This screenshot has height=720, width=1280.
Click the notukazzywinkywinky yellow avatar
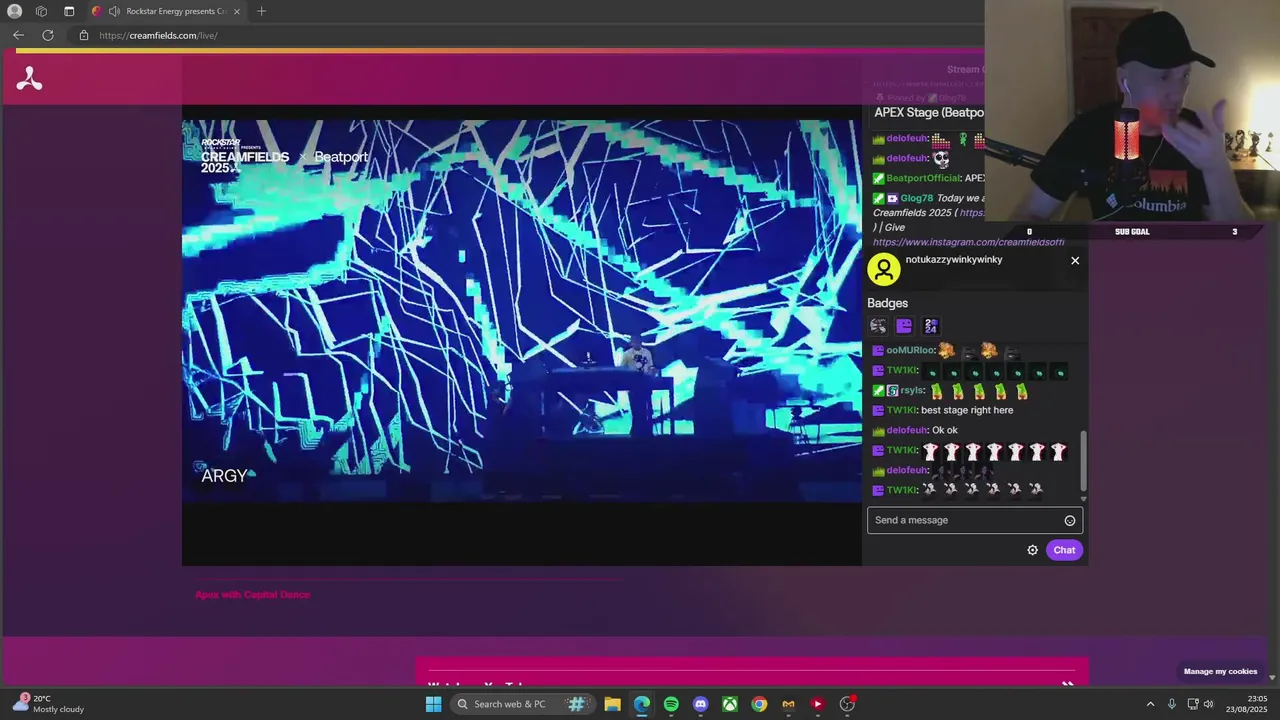(883, 269)
